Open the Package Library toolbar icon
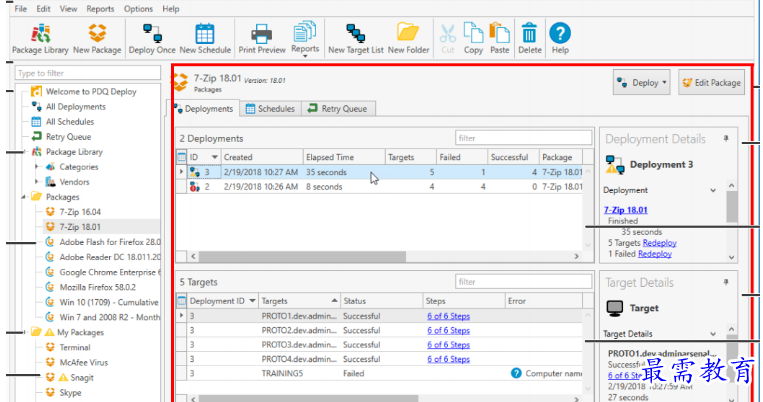Viewport: 763px width, 402px height. coord(40,38)
